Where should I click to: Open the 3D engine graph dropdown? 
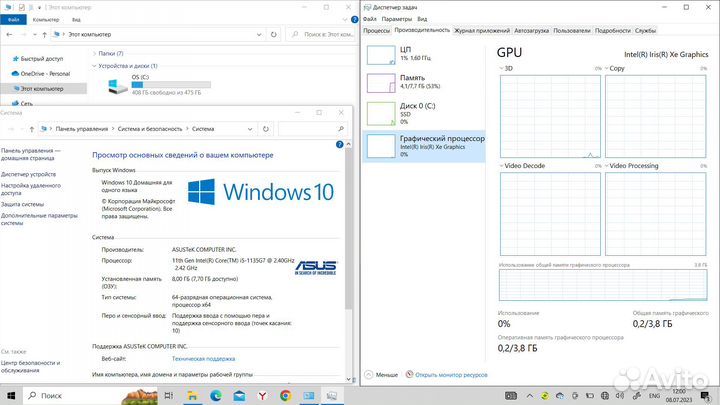(503, 68)
